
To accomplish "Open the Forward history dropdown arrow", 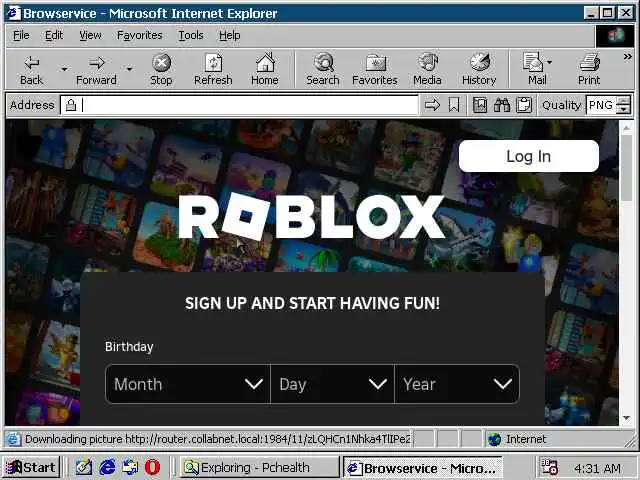I will [129, 69].
